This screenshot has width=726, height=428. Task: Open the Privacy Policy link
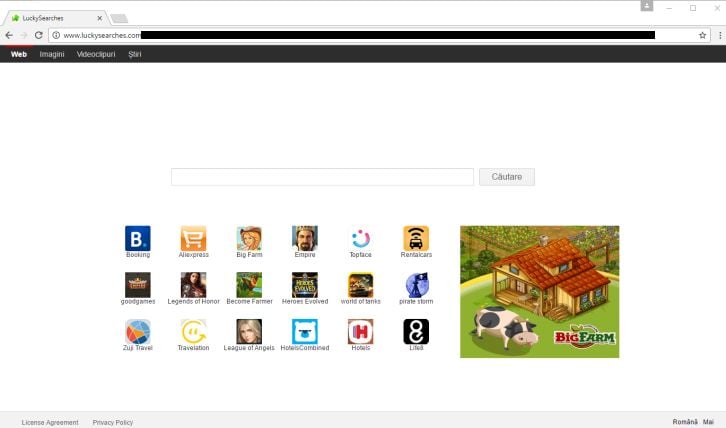tap(113, 422)
